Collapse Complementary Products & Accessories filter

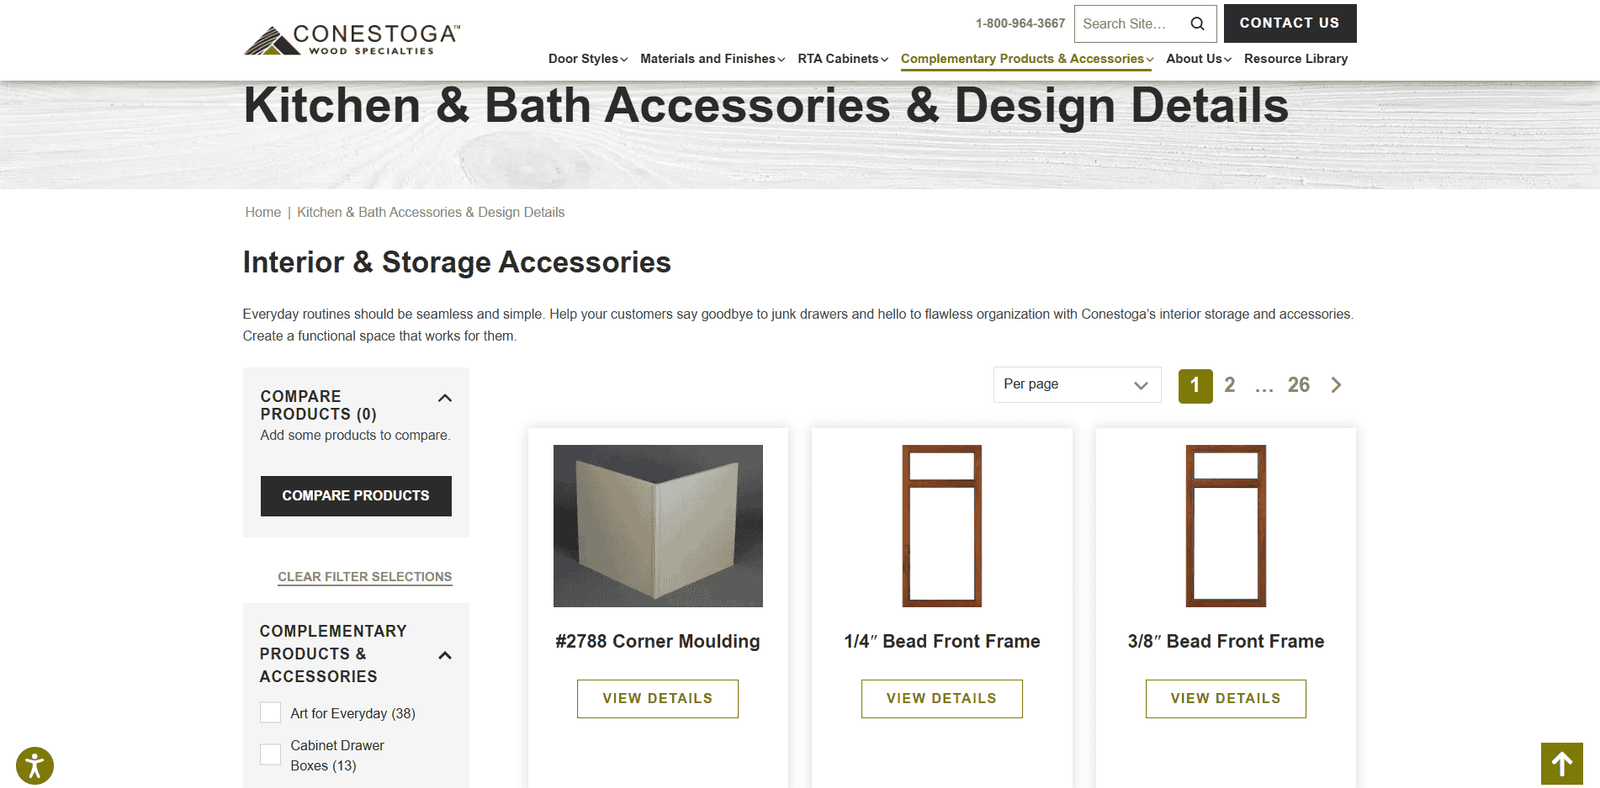(x=445, y=655)
